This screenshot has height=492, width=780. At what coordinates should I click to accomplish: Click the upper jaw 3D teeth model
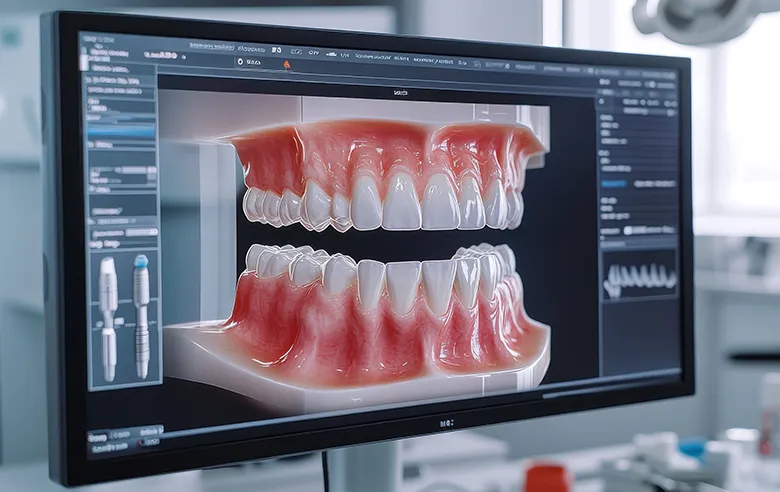[x=385, y=175]
